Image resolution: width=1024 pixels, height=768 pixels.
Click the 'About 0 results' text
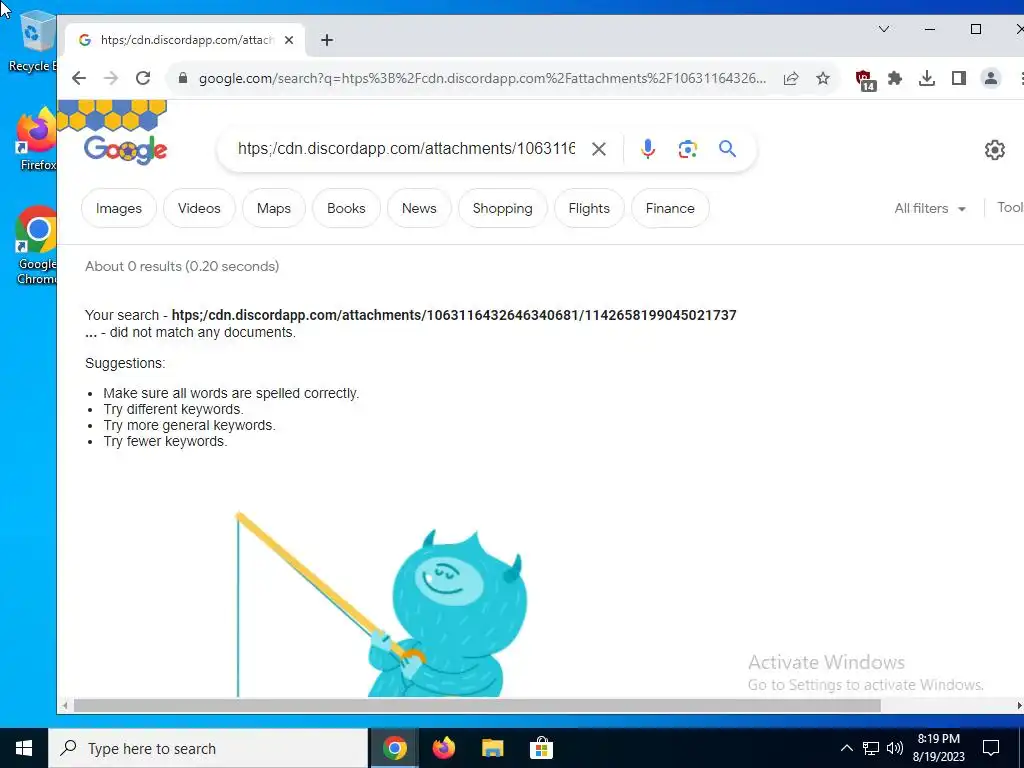(x=182, y=266)
